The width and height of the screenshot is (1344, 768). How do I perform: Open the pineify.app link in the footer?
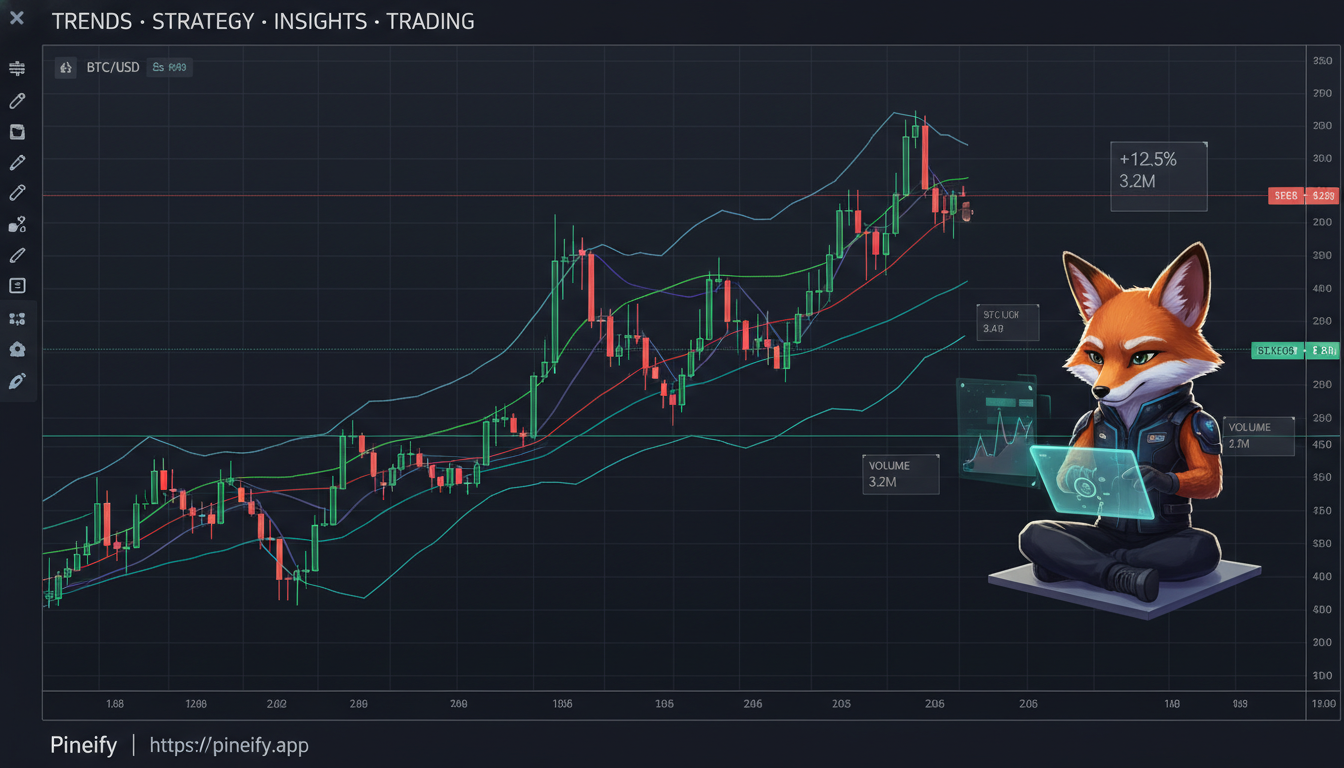click(229, 745)
